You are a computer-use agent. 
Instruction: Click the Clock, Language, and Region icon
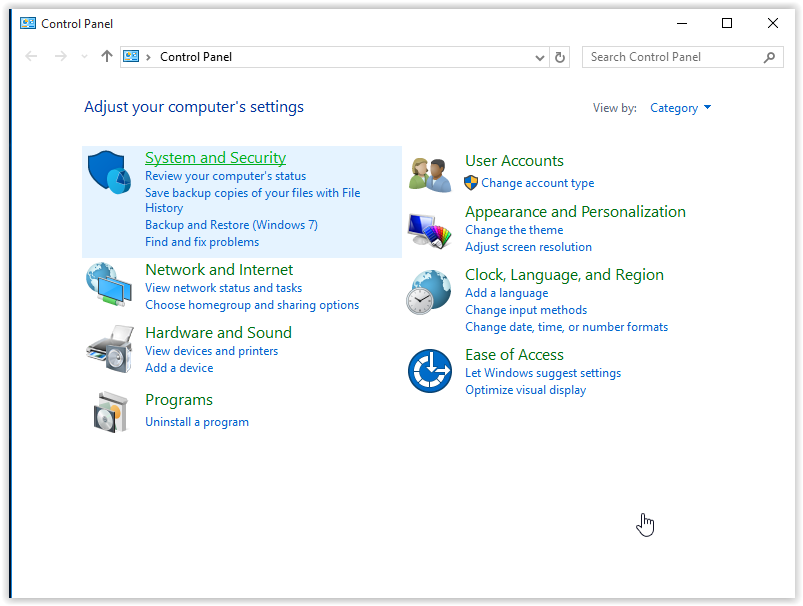point(429,291)
